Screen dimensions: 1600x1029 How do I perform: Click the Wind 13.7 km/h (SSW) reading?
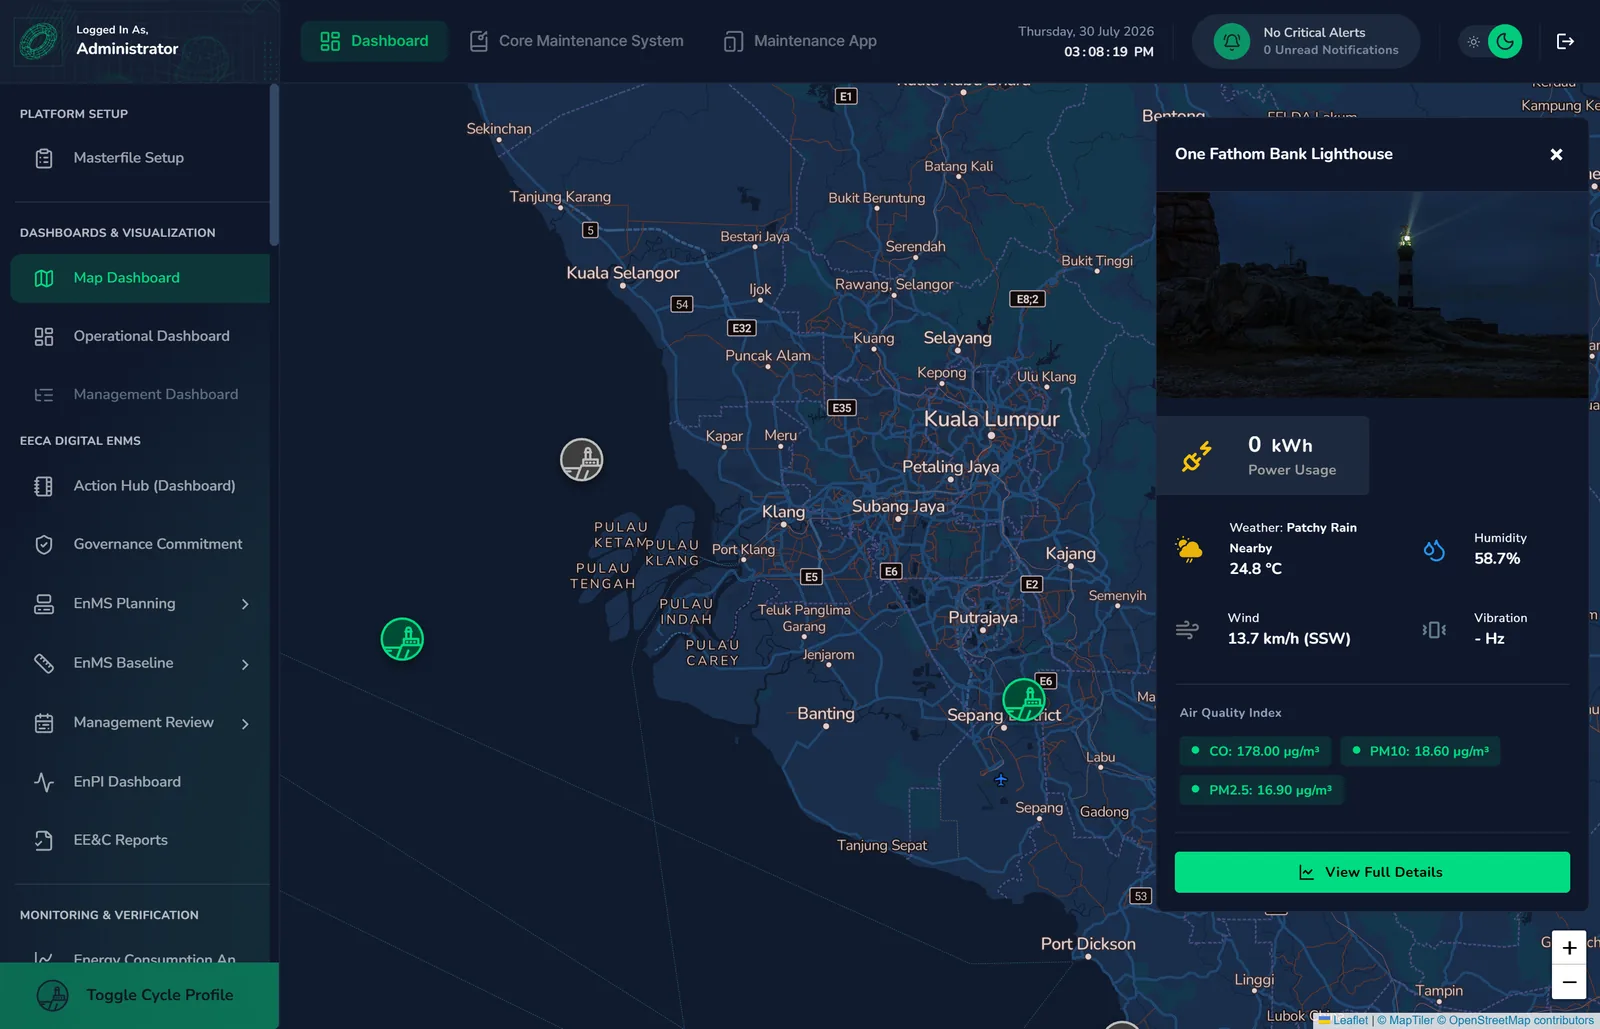click(x=1289, y=629)
